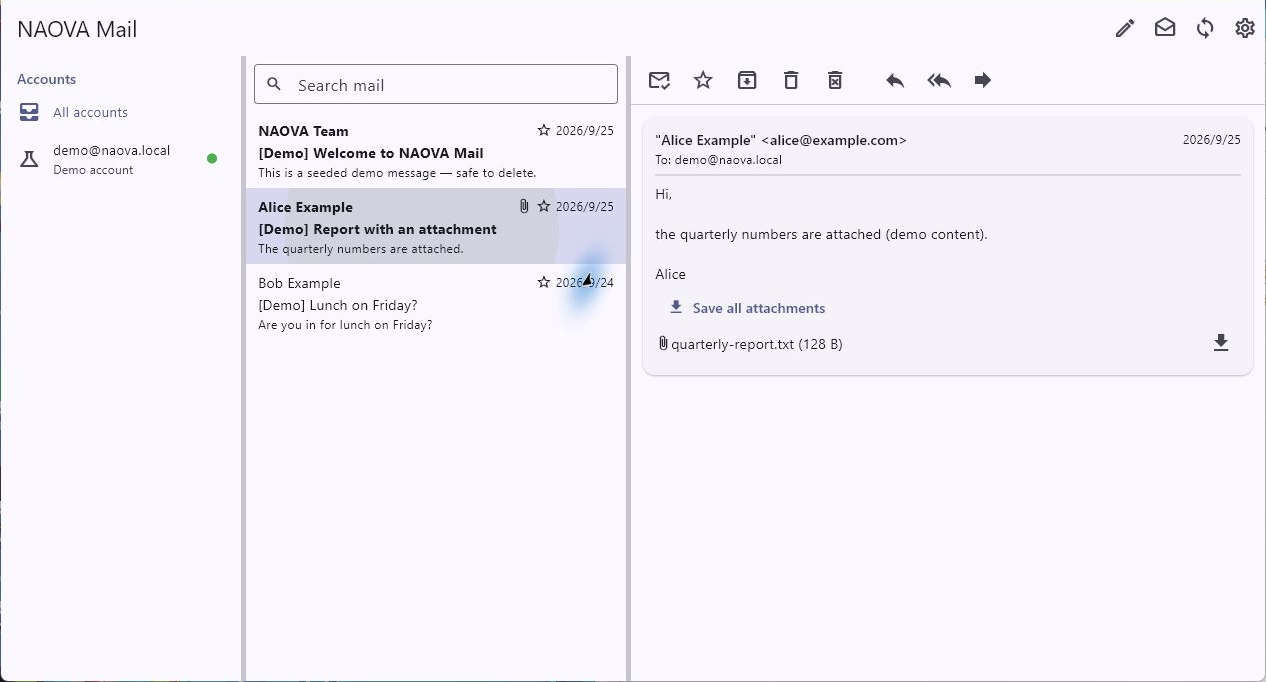1266x682 pixels.
Task: Click sender address alice@example.com
Action: [x=834, y=140]
